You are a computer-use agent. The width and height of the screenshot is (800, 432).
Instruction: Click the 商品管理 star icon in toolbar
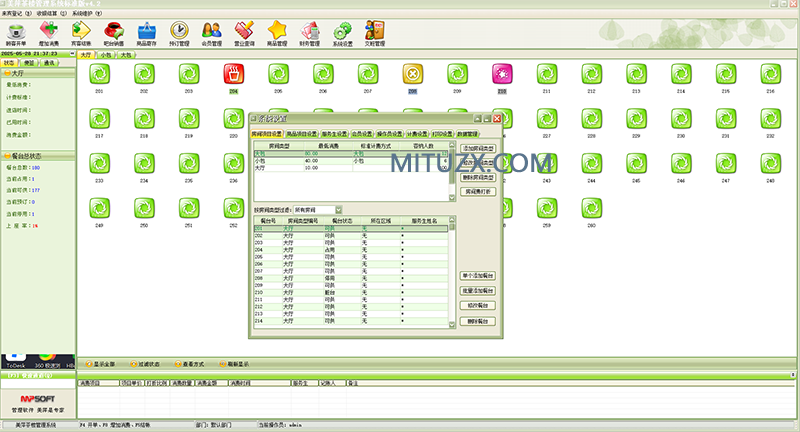pyautogui.click(x=275, y=32)
